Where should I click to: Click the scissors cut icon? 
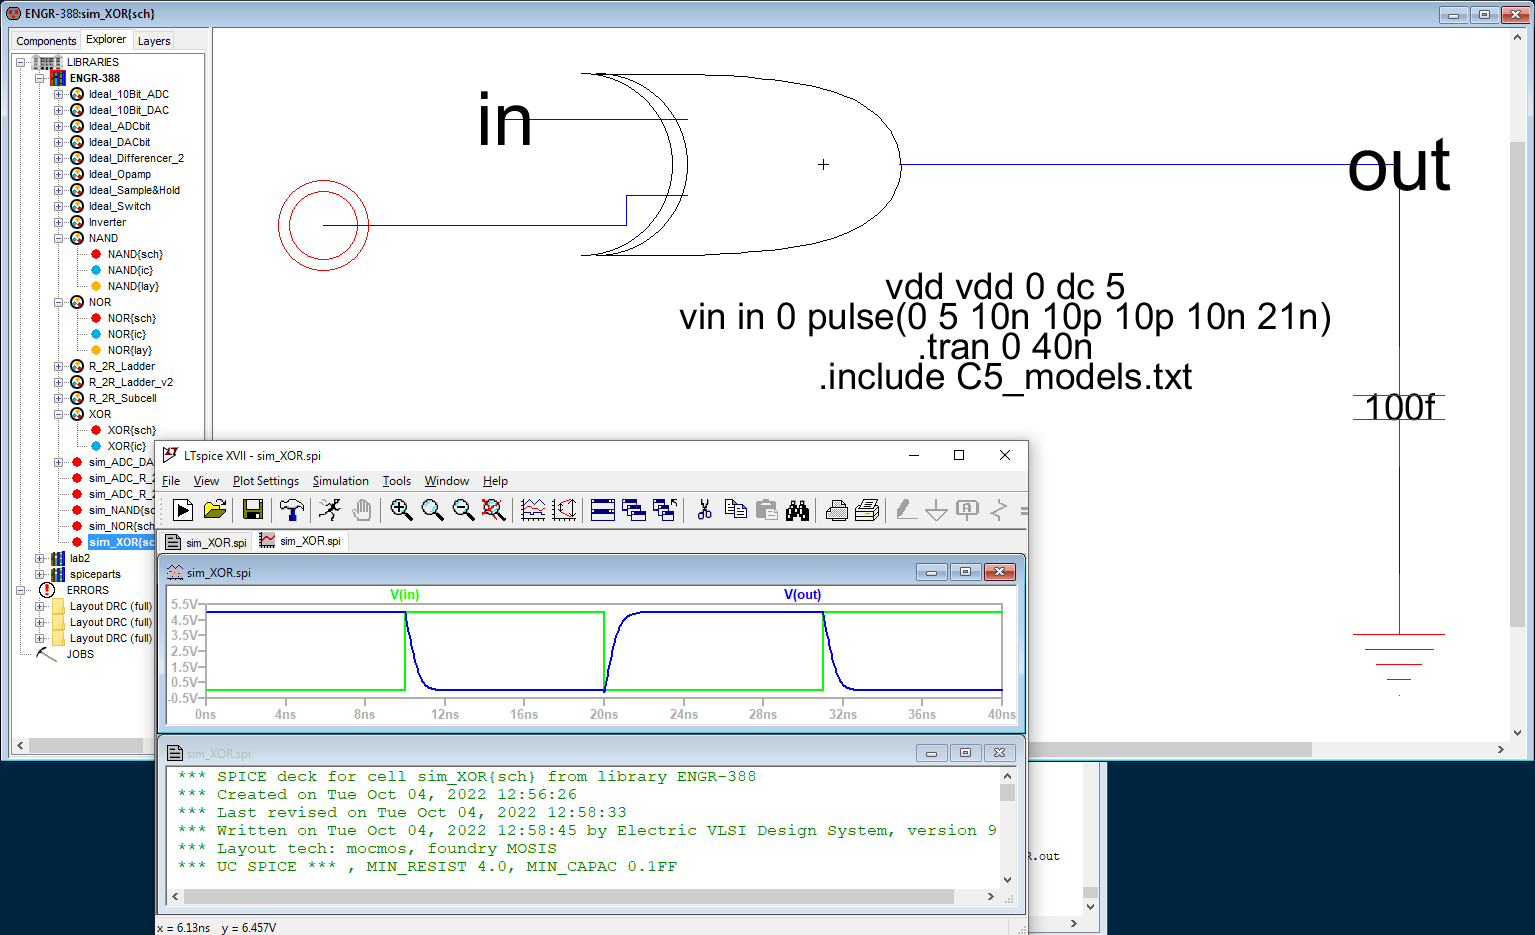pos(704,510)
